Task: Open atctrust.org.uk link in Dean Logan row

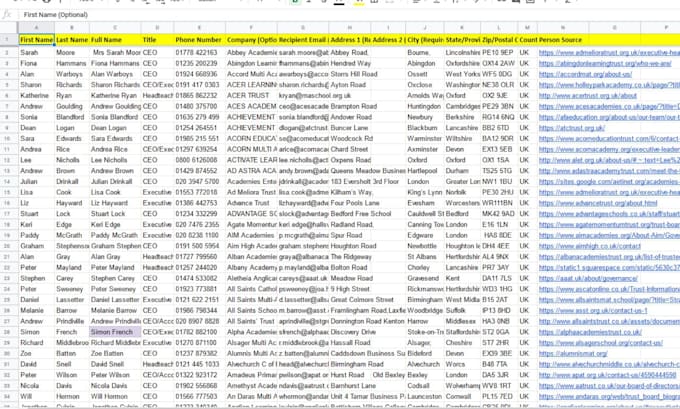Action: [572, 128]
